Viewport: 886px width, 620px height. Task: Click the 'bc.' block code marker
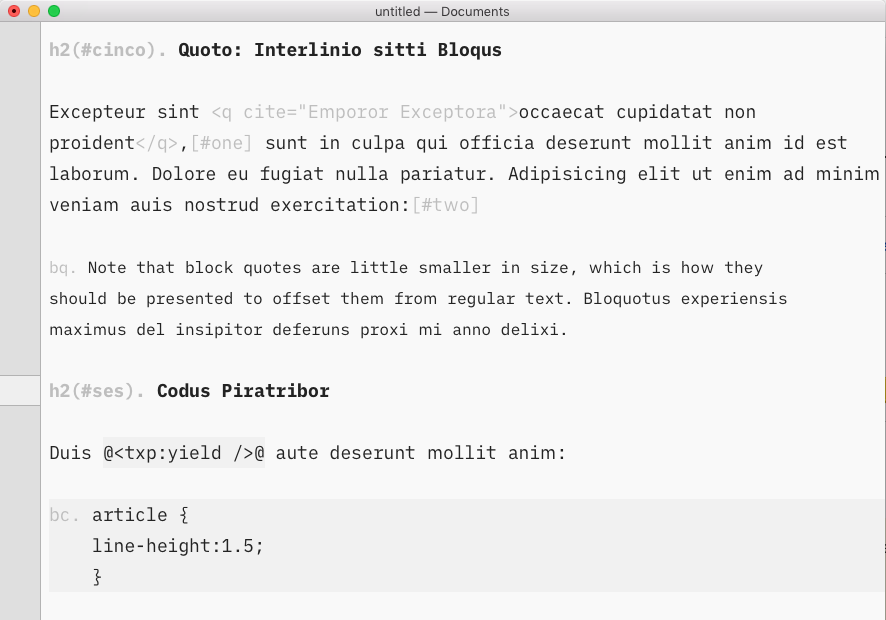pos(63,515)
